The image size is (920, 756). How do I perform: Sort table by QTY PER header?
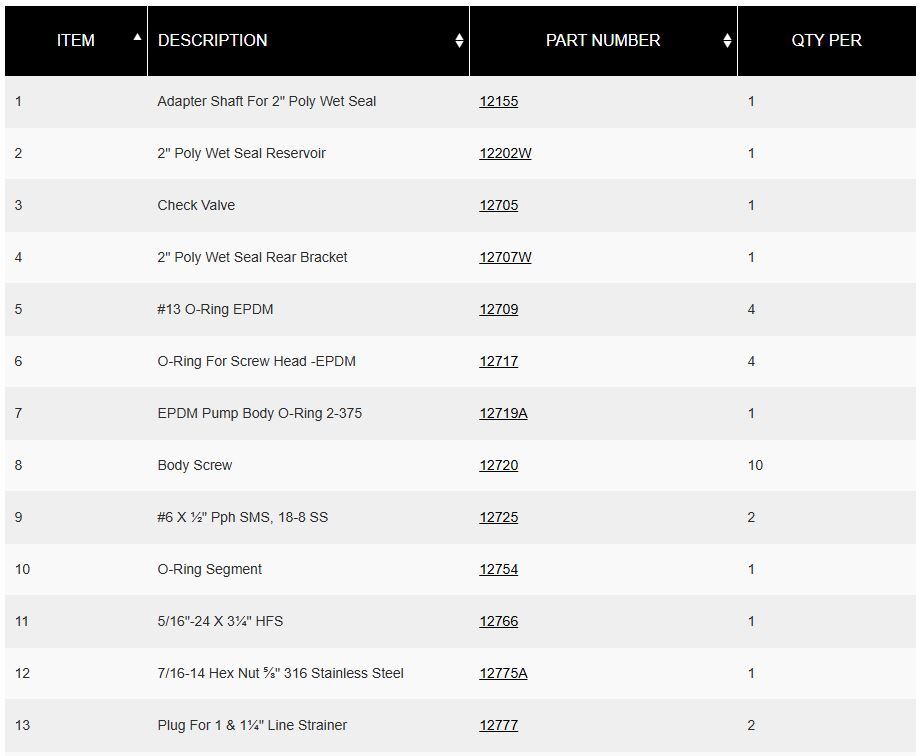pyautogui.click(x=826, y=41)
